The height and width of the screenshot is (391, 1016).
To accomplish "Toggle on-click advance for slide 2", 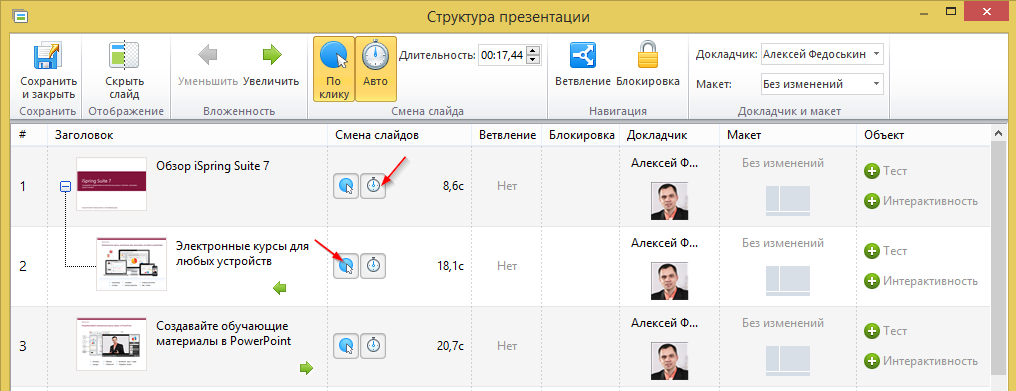I will point(346,266).
